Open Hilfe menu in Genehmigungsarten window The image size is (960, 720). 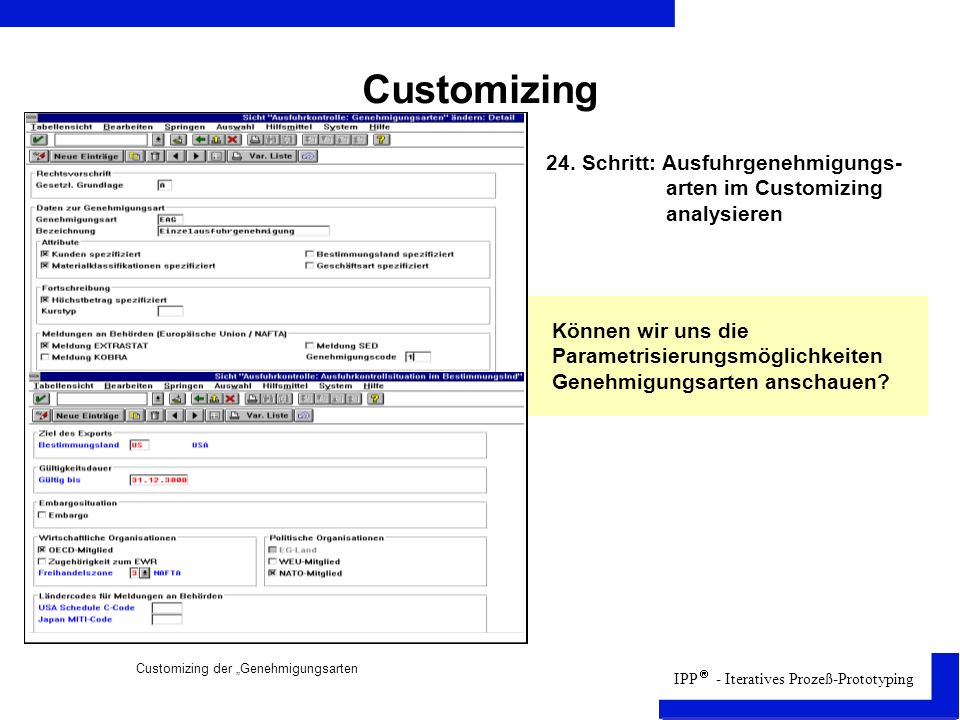click(x=380, y=127)
